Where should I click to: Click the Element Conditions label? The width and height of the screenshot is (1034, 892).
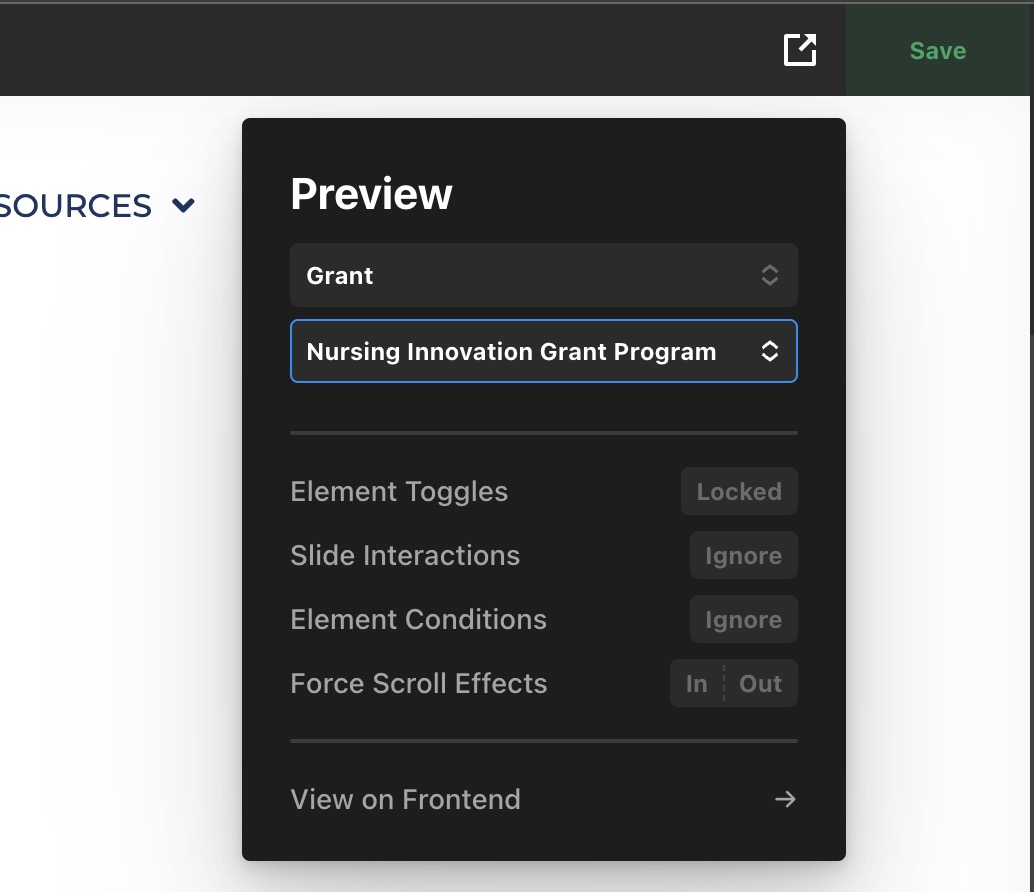point(418,619)
